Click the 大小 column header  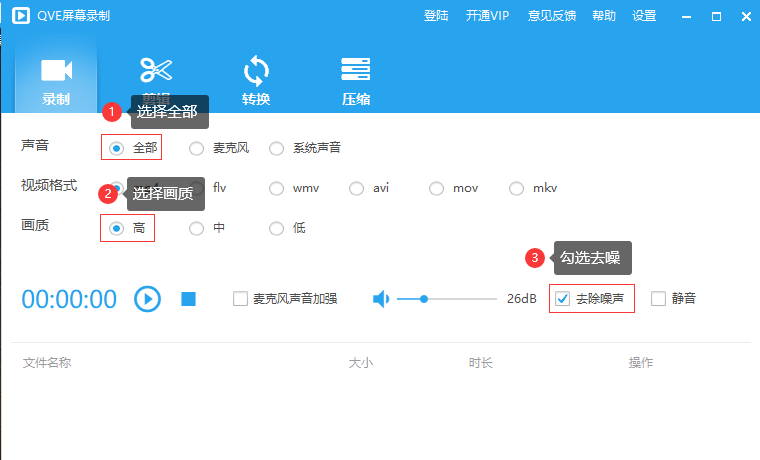point(361,363)
